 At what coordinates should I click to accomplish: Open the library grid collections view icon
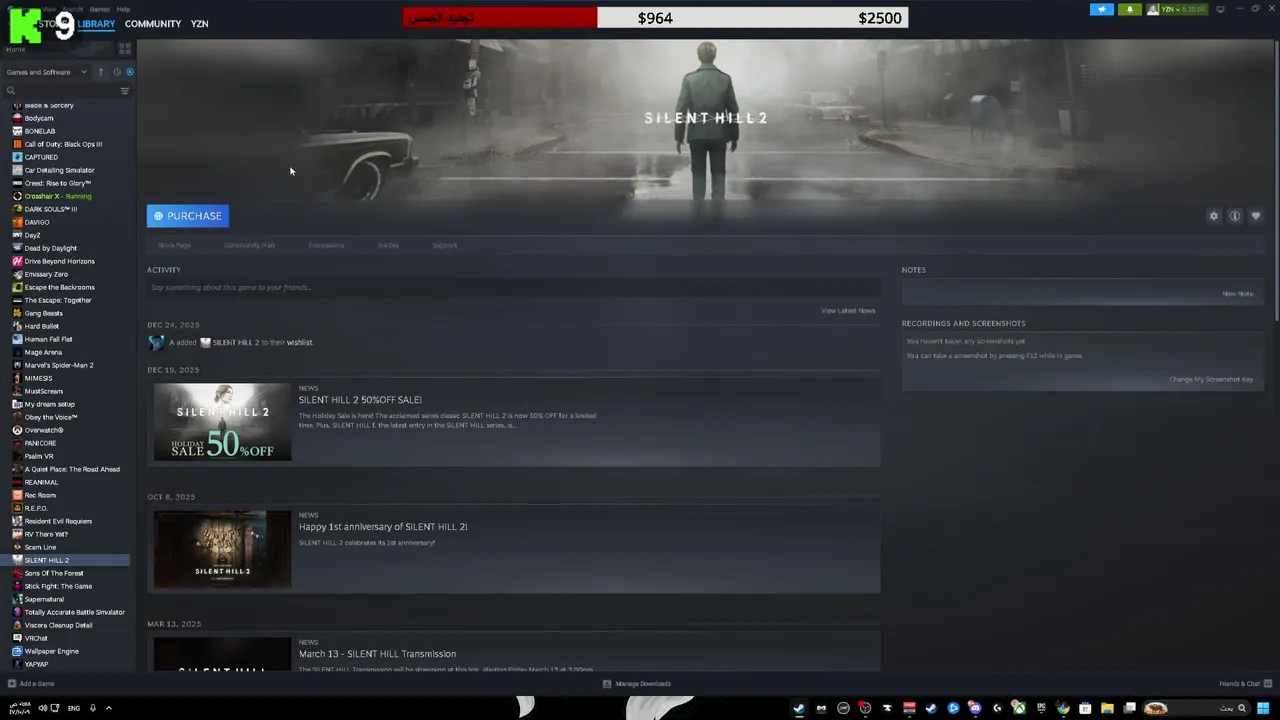[125, 48]
